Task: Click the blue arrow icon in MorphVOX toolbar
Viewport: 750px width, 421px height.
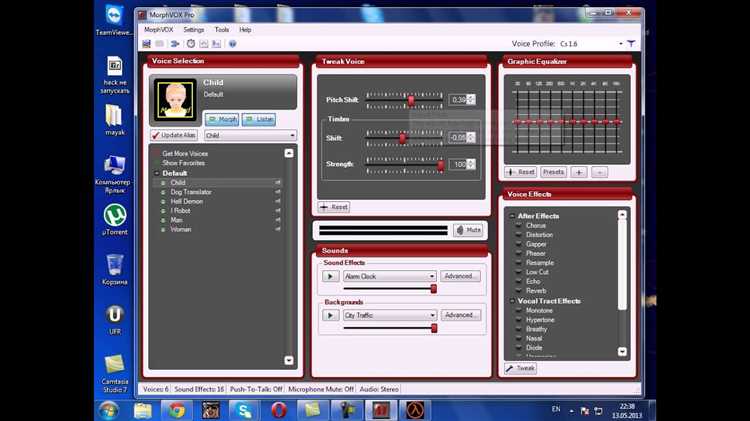Action: (175, 44)
